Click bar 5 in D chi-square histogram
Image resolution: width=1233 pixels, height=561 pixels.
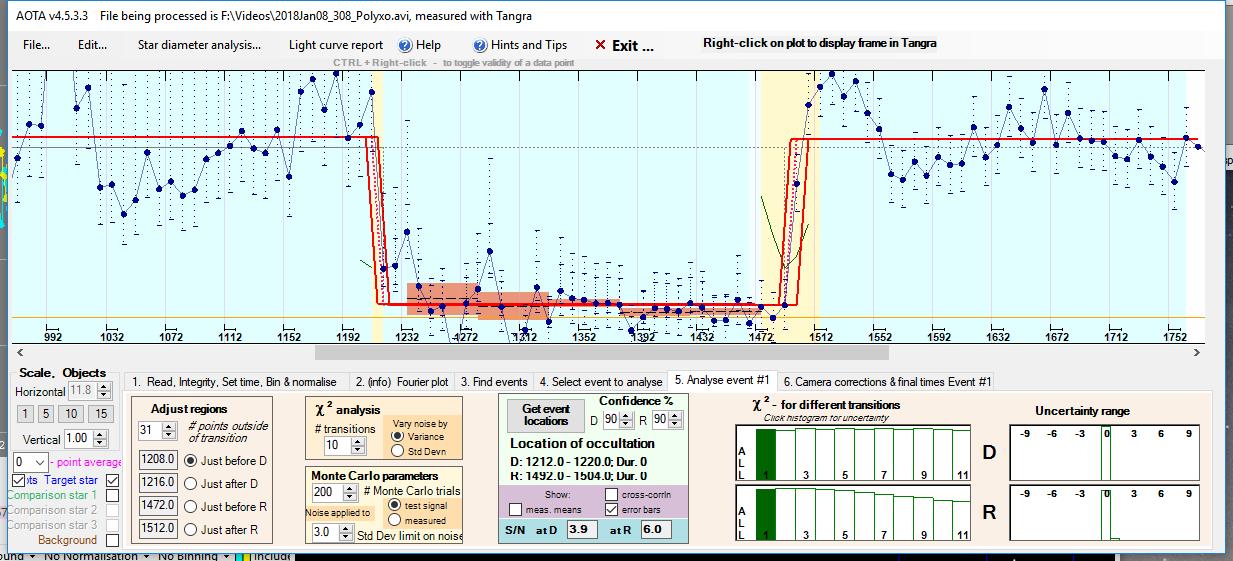(x=844, y=454)
